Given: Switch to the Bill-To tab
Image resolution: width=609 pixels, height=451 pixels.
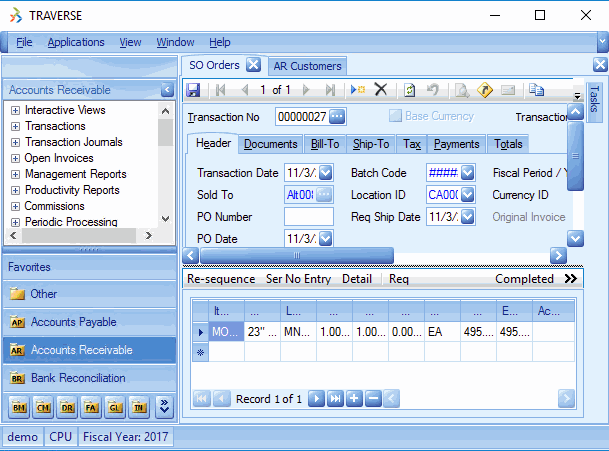Looking at the screenshot, I should tap(325, 144).
